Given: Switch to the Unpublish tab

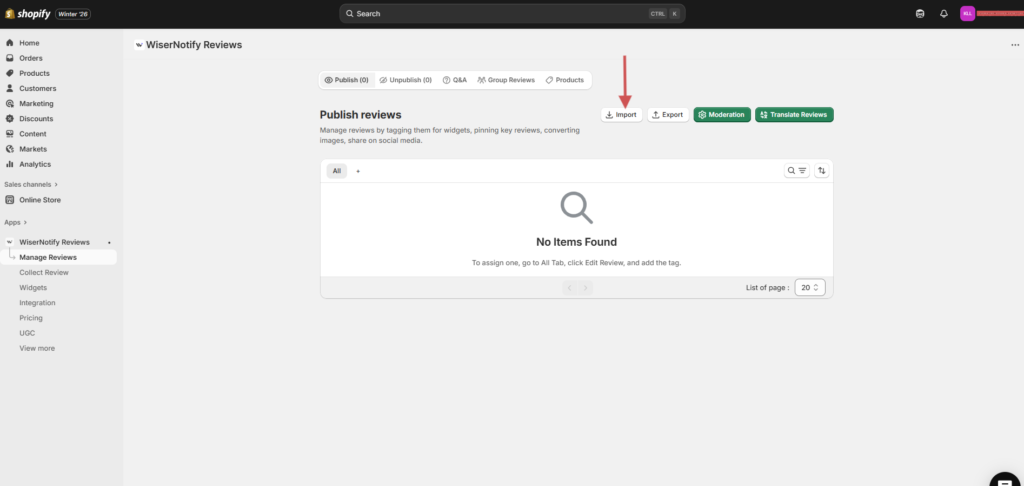Looking at the screenshot, I should [405, 80].
